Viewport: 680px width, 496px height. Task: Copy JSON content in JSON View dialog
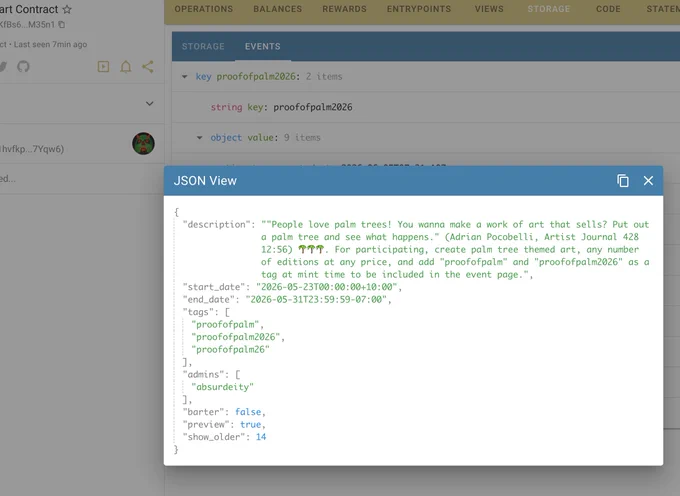click(x=623, y=181)
